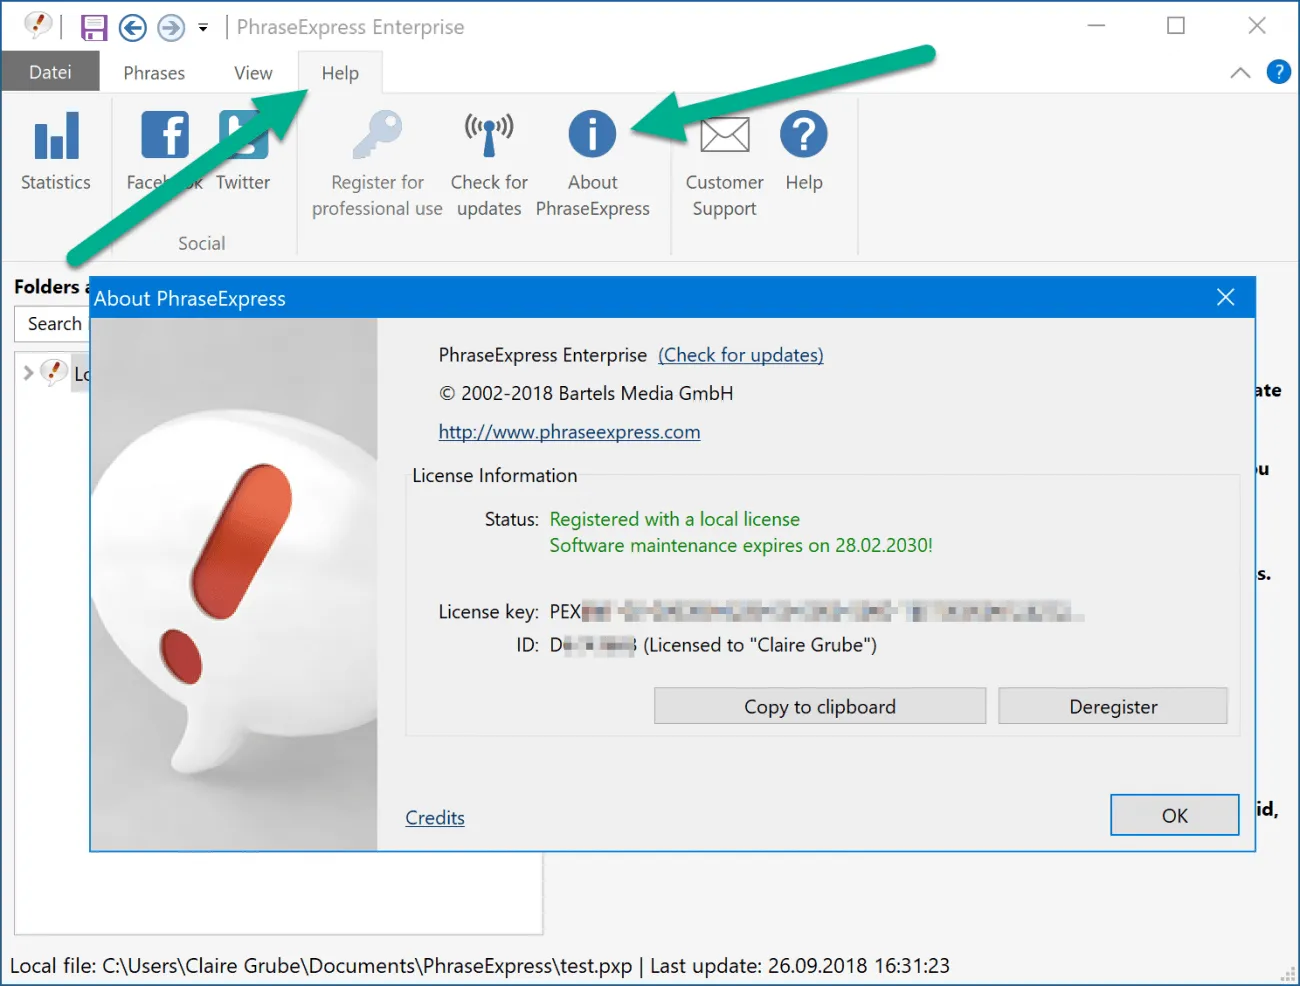This screenshot has height=986, width=1300.
Task: Open the Credits link
Action: 435,817
